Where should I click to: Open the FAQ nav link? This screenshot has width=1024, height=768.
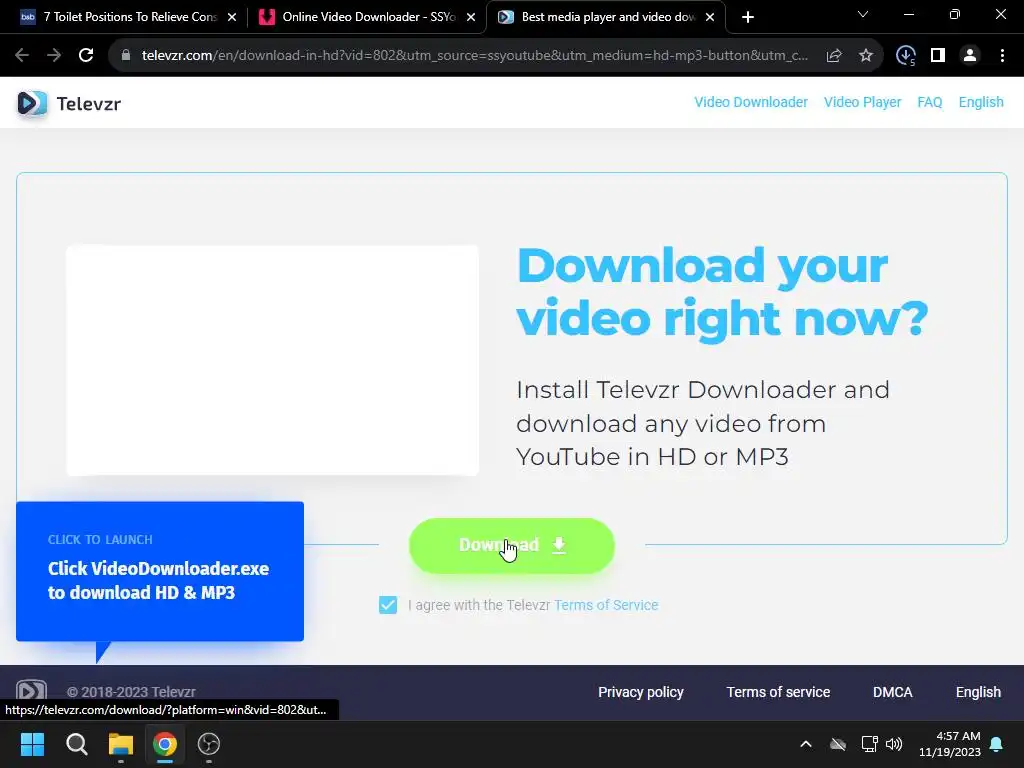pyautogui.click(x=929, y=103)
